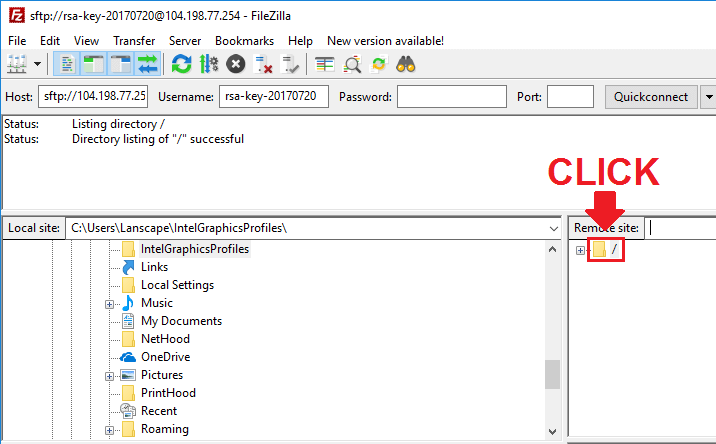Disconnect from the current server
The width and height of the screenshot is (716, 444).
[263, 64]
